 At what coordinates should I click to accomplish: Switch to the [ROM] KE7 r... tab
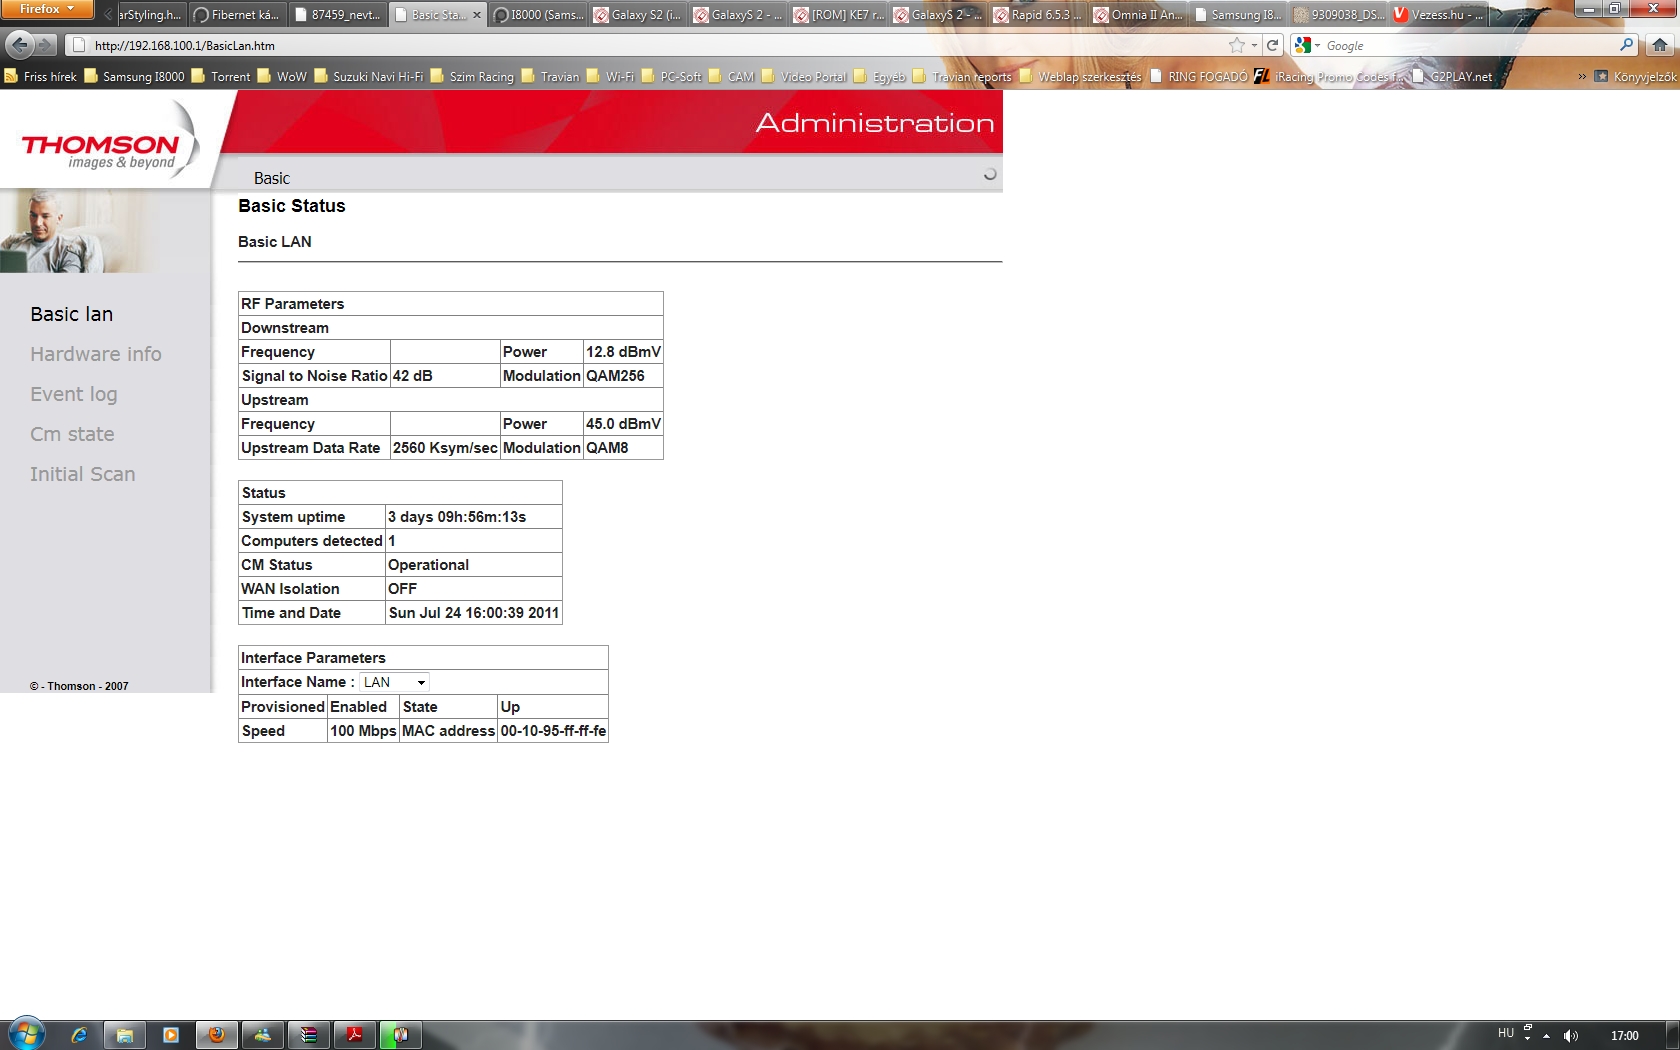click(x=837, y=15)
